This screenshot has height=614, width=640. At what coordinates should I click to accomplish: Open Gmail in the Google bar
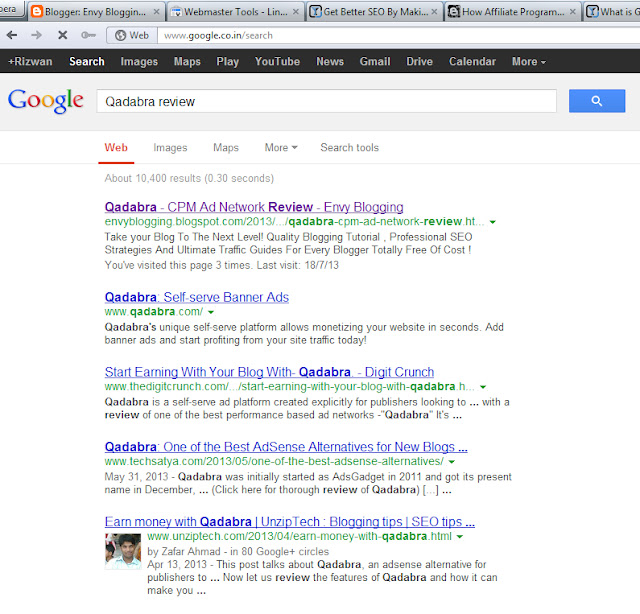(x=375, y=62)
